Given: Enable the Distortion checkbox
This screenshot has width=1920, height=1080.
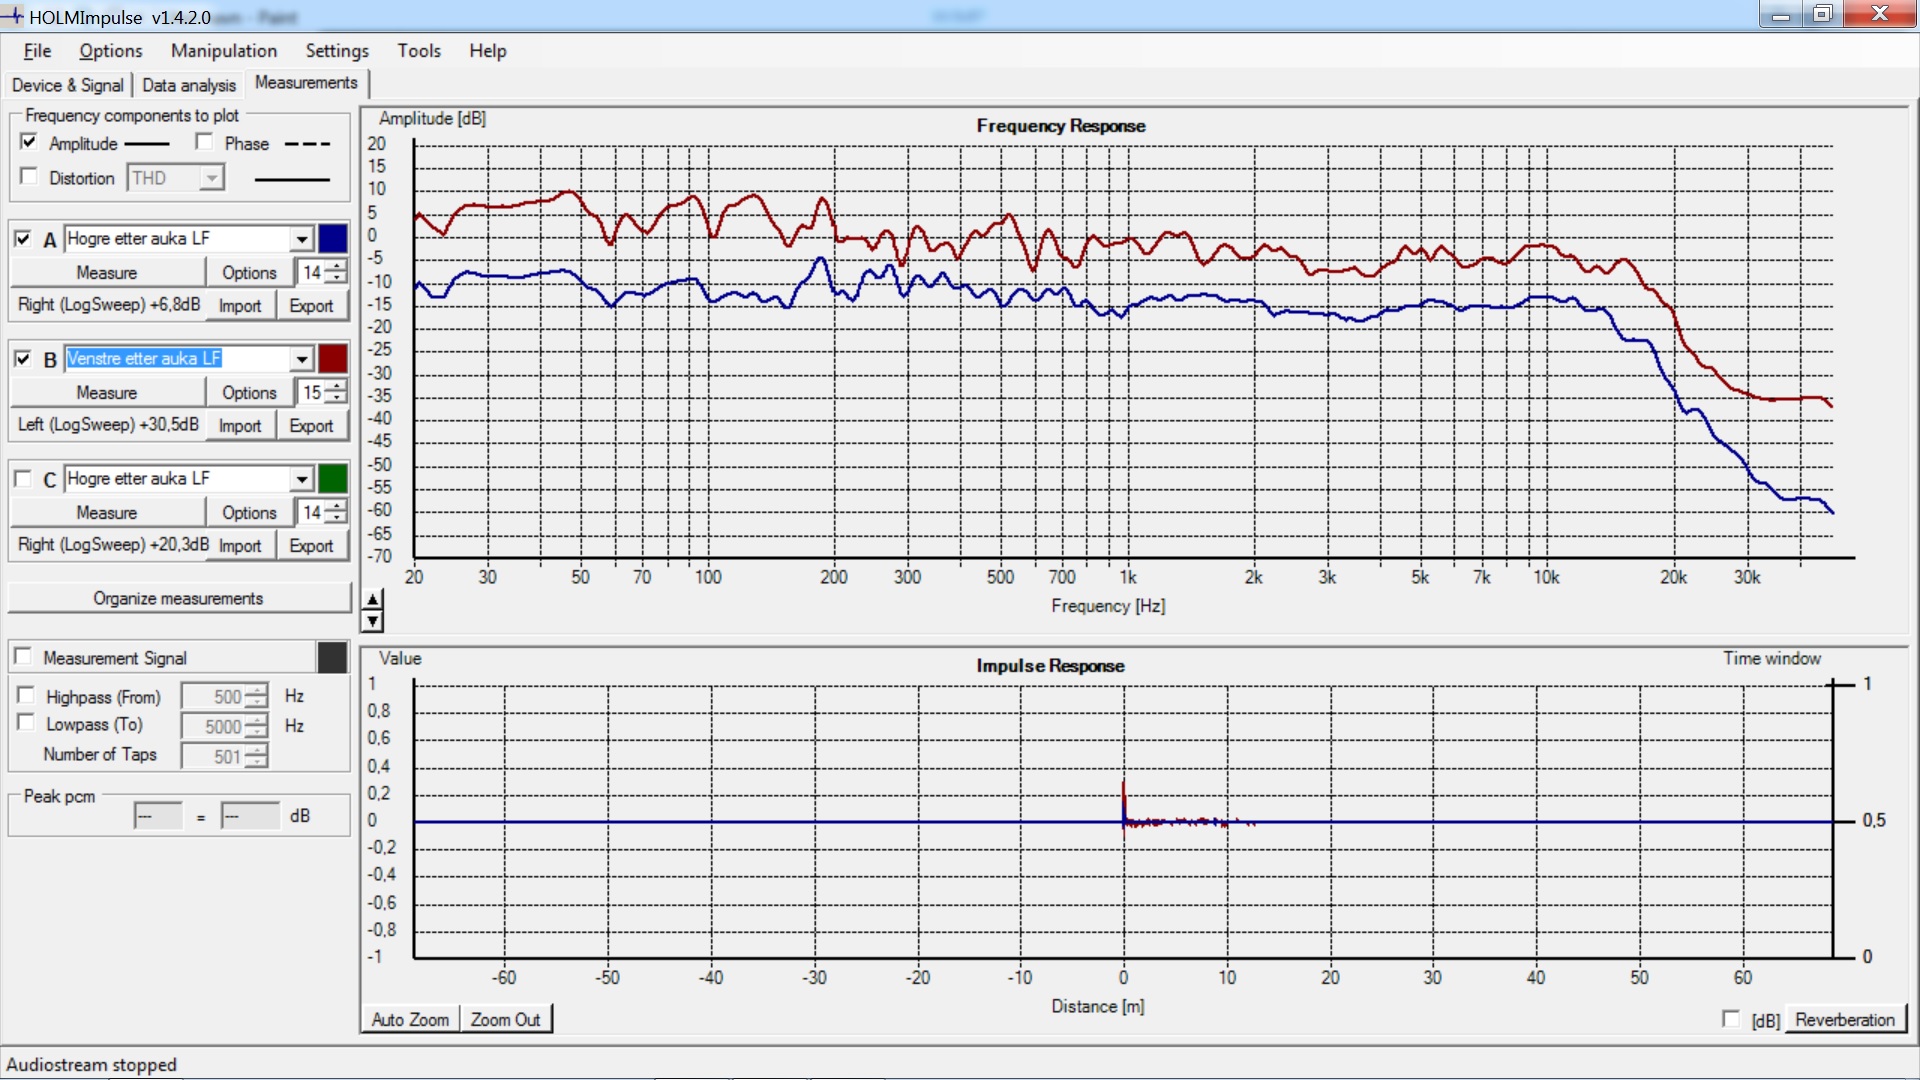Looking at the screenshot, I should [29, 177].
